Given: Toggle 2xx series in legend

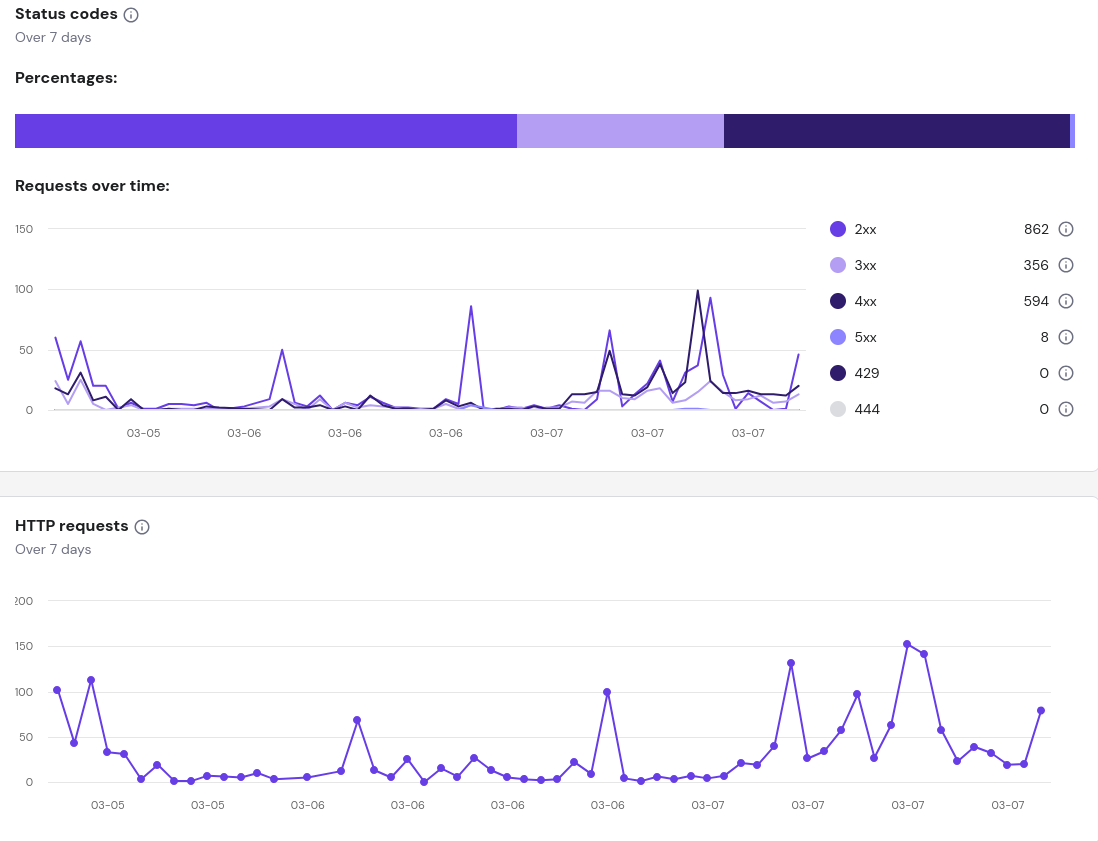Looking at the screenshot, I should point(838,229).
